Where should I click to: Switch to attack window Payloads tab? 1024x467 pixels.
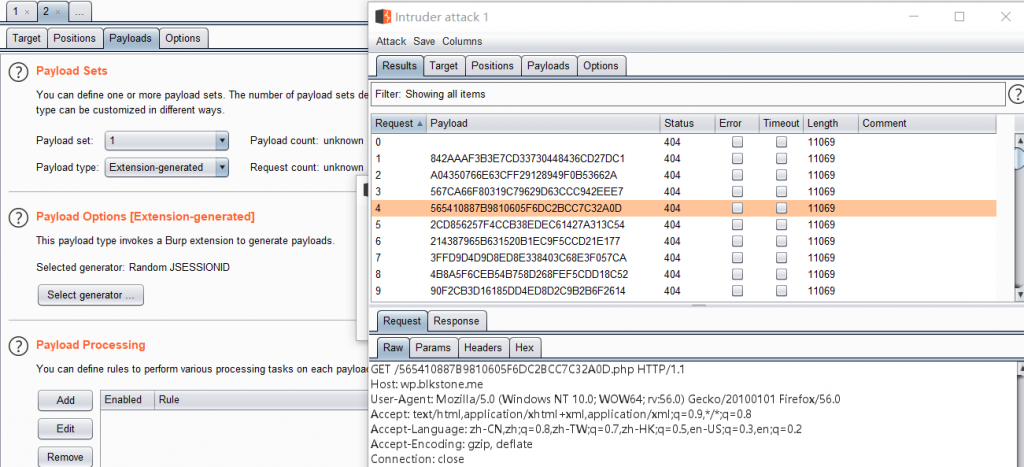click(x=549, y=66)
